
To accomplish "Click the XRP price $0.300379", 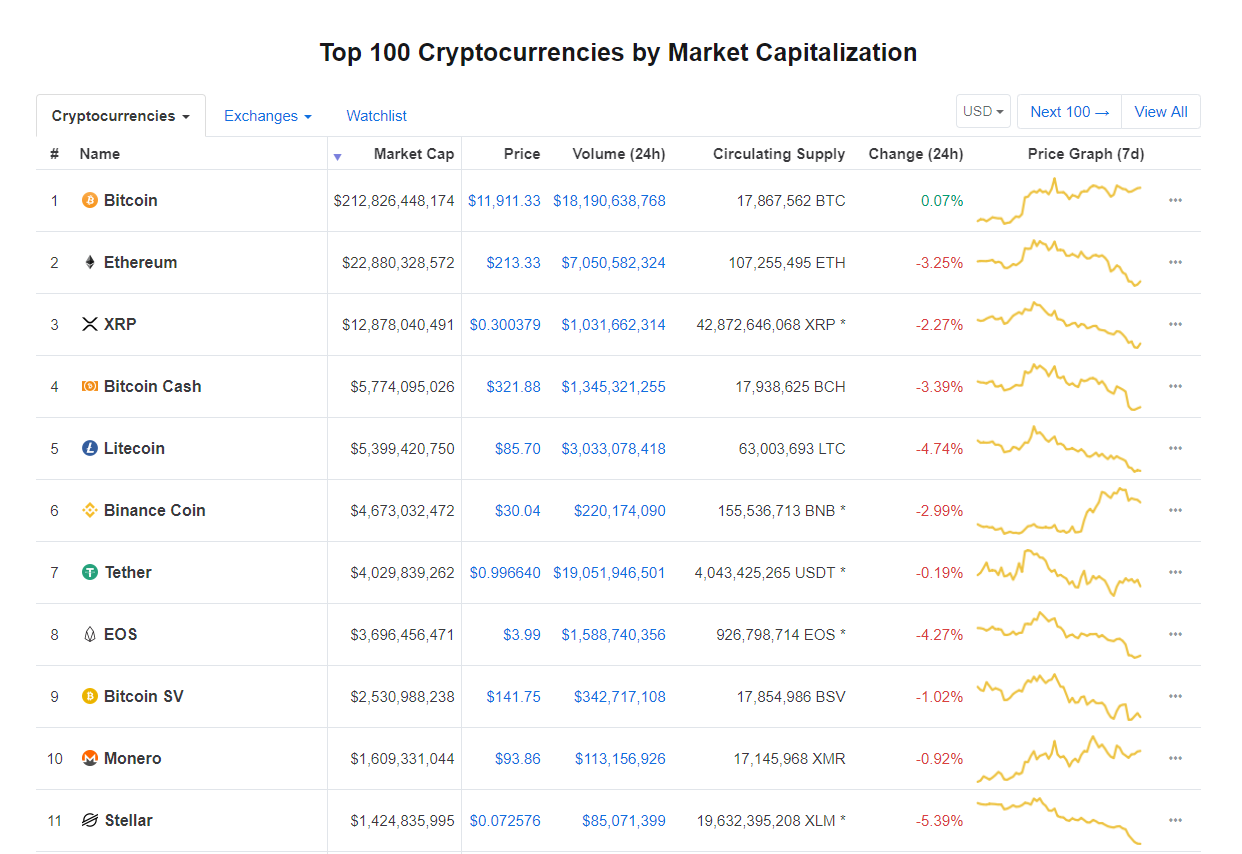I will pyautogui.click(x=505, y=325).
